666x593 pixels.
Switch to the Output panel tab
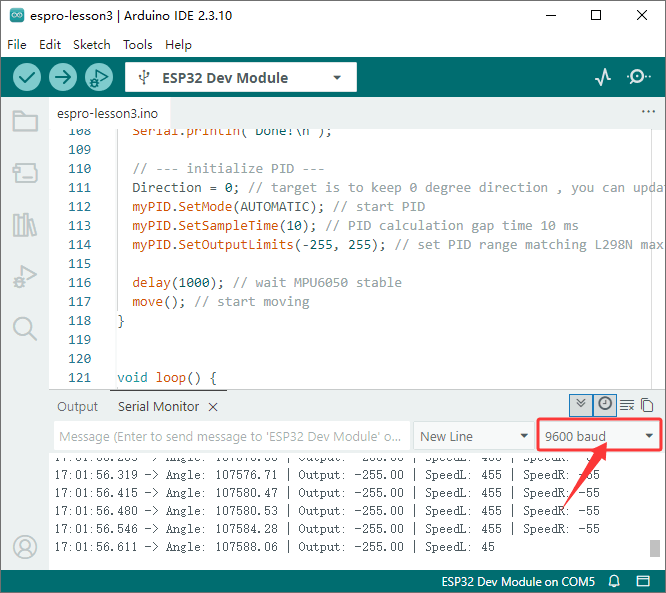point(78,407)
